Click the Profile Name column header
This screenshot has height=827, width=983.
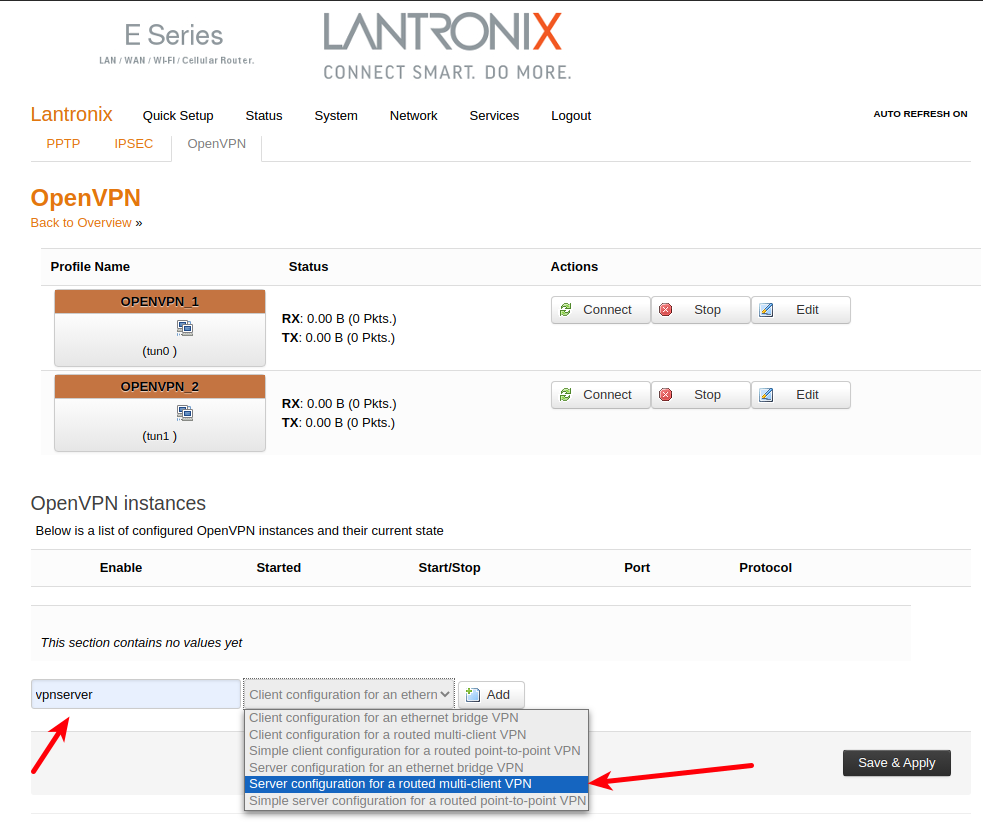[90, 266]
